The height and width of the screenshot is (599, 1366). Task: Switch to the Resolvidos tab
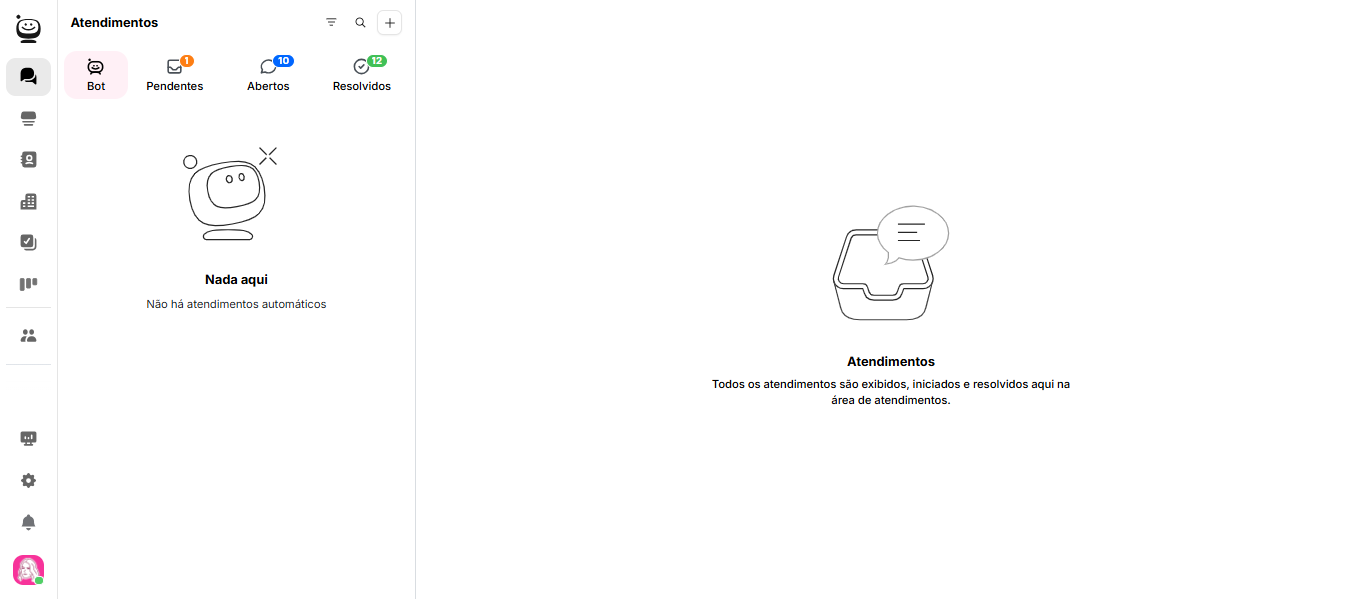[362, 75]
